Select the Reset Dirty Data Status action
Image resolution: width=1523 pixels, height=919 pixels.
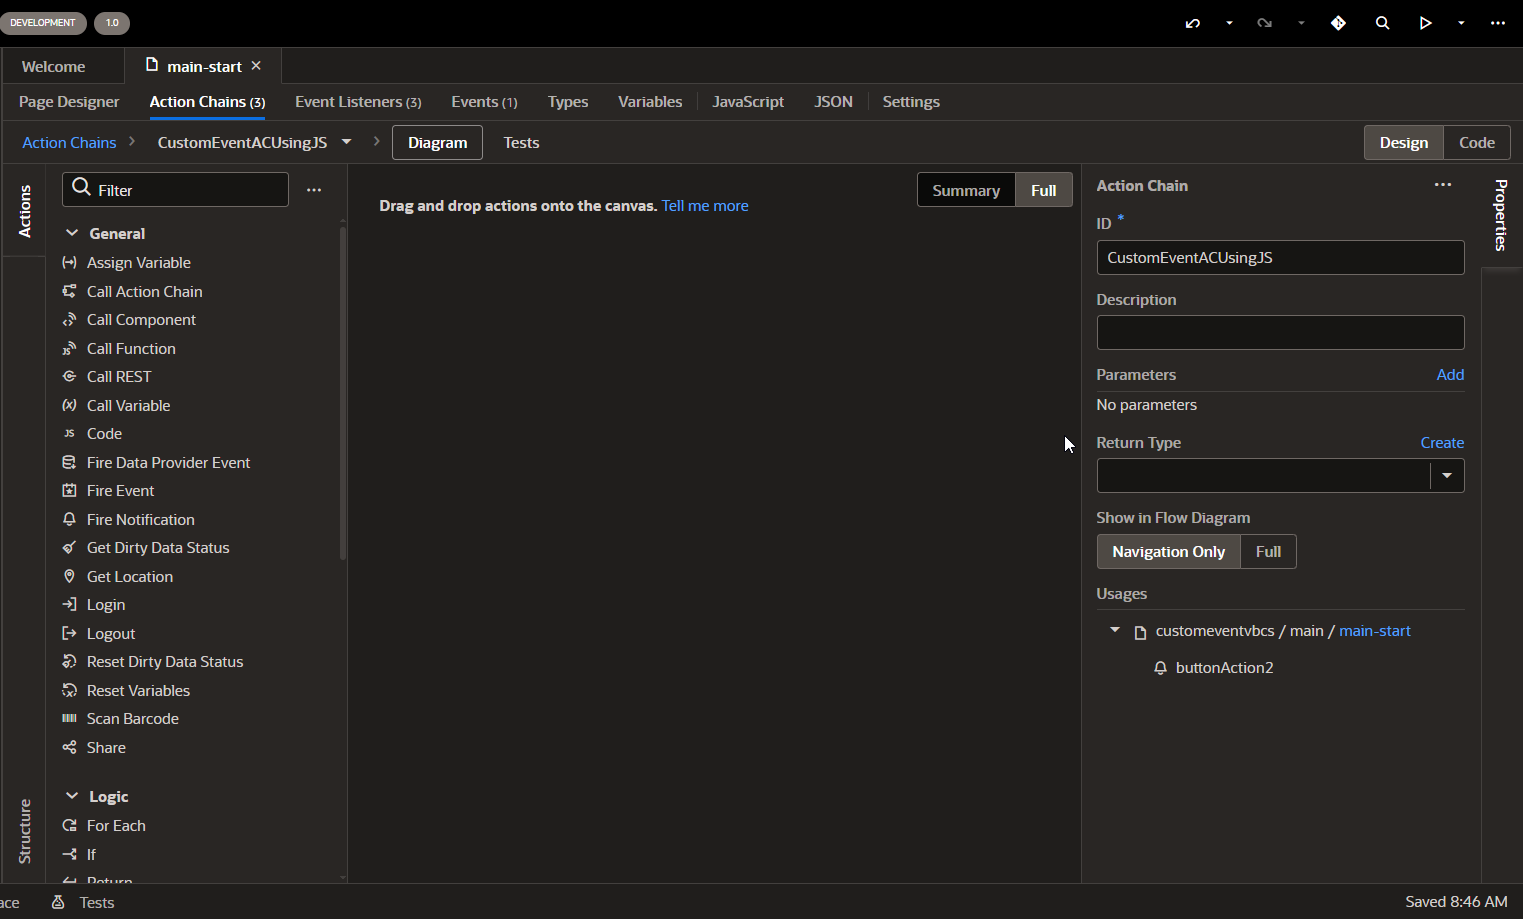click(x=165, y=662)
